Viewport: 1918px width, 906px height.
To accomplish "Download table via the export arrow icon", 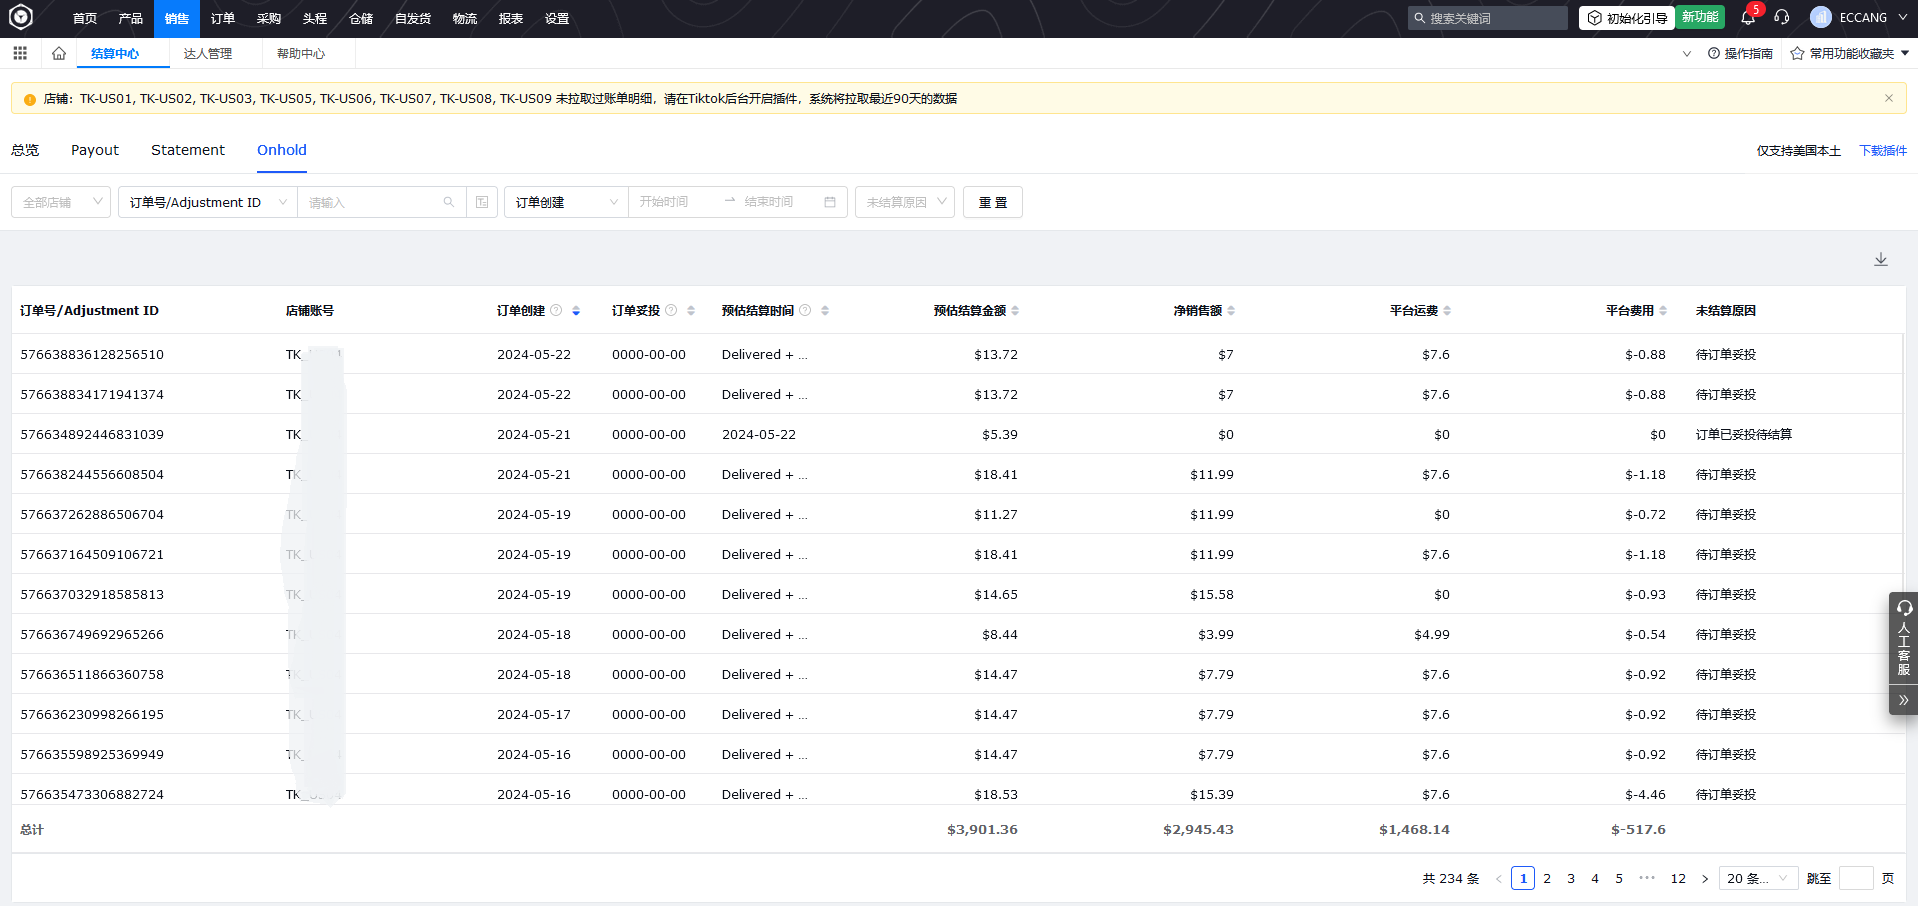I will coord(1881,259).
